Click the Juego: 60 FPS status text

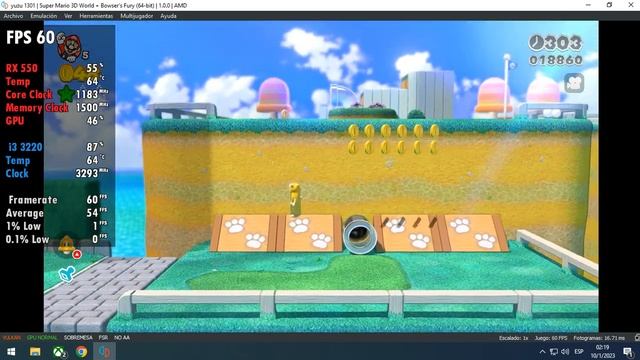coord(551,338)
